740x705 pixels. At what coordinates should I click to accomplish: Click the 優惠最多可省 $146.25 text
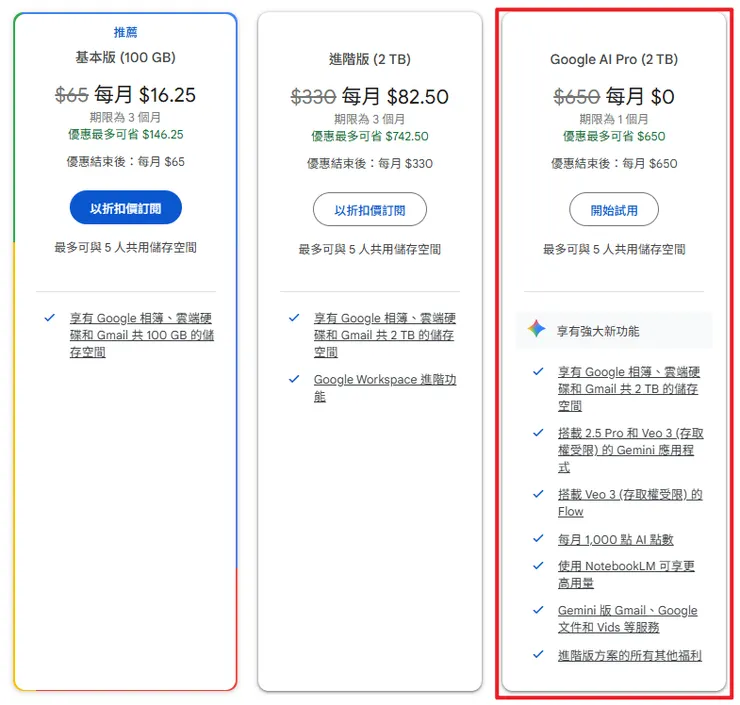(126, 134)
